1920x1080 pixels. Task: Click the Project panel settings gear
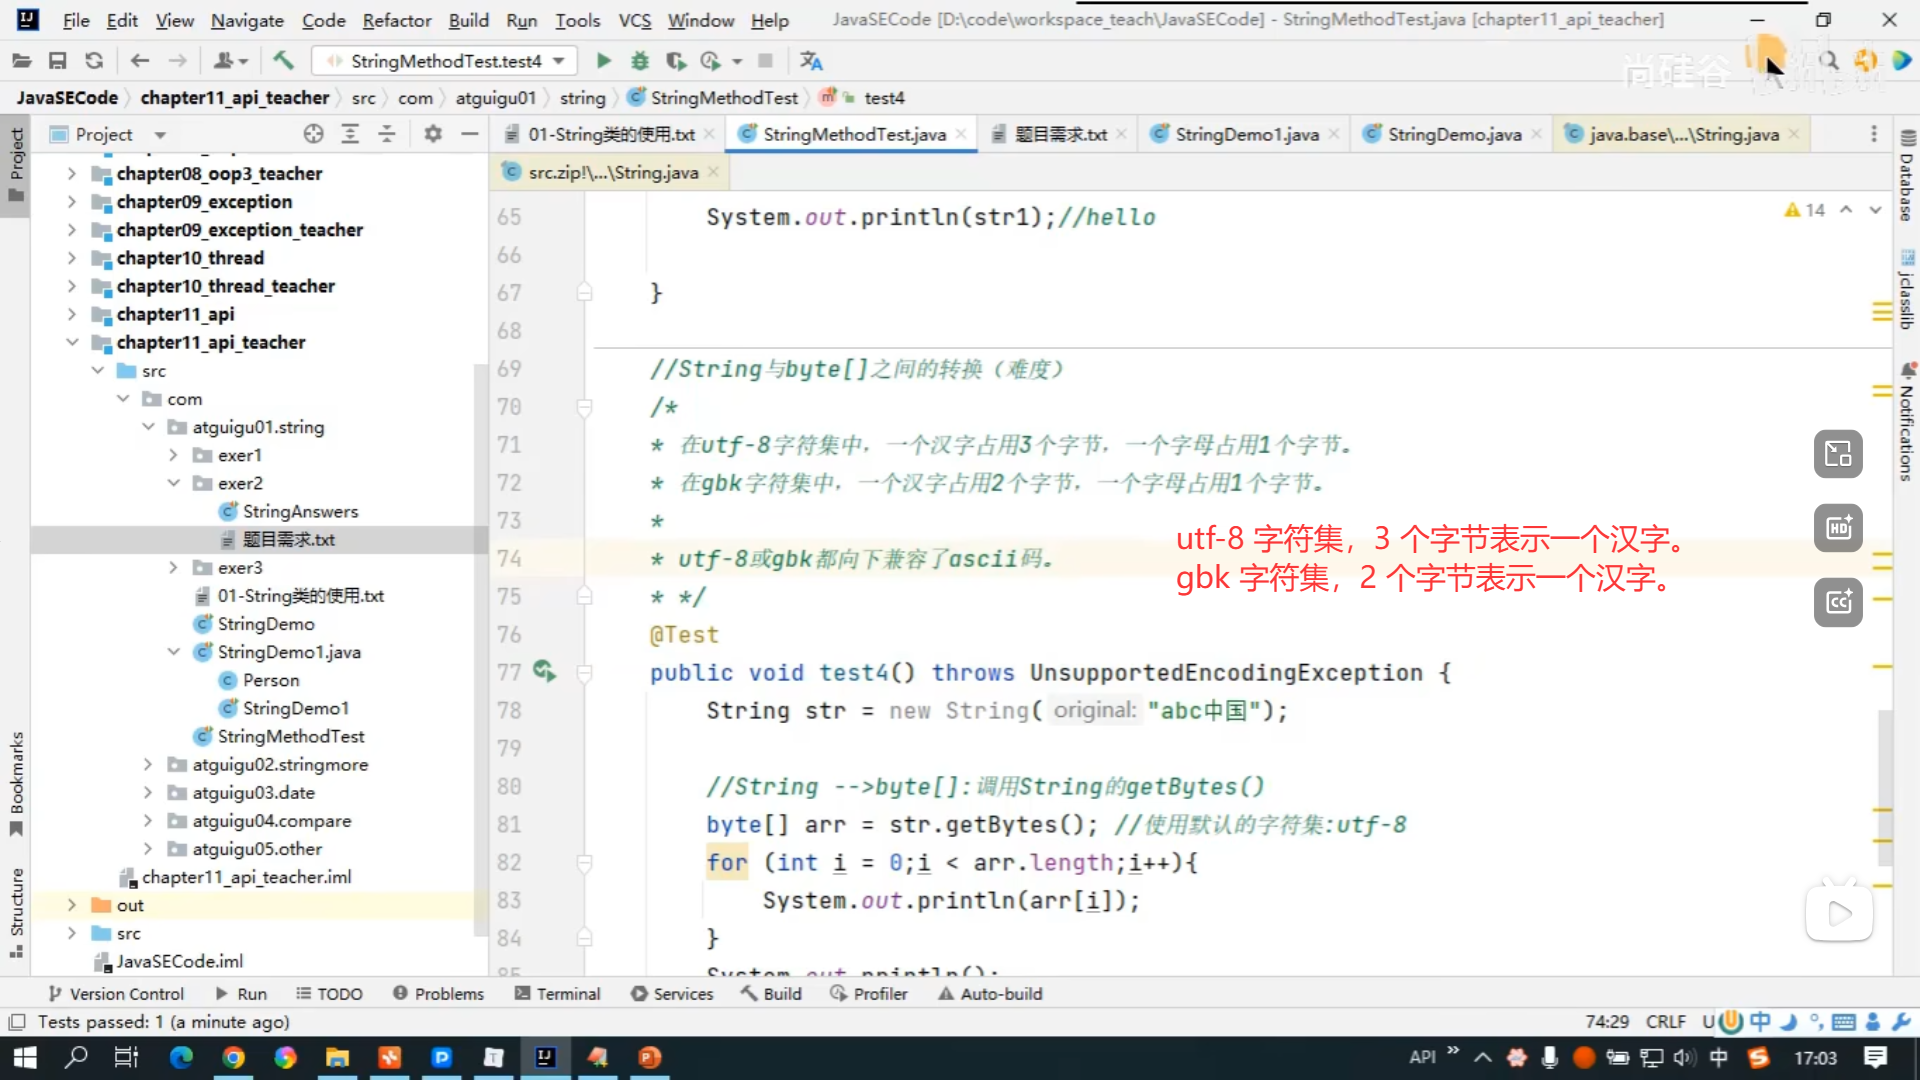click(432, 134)
